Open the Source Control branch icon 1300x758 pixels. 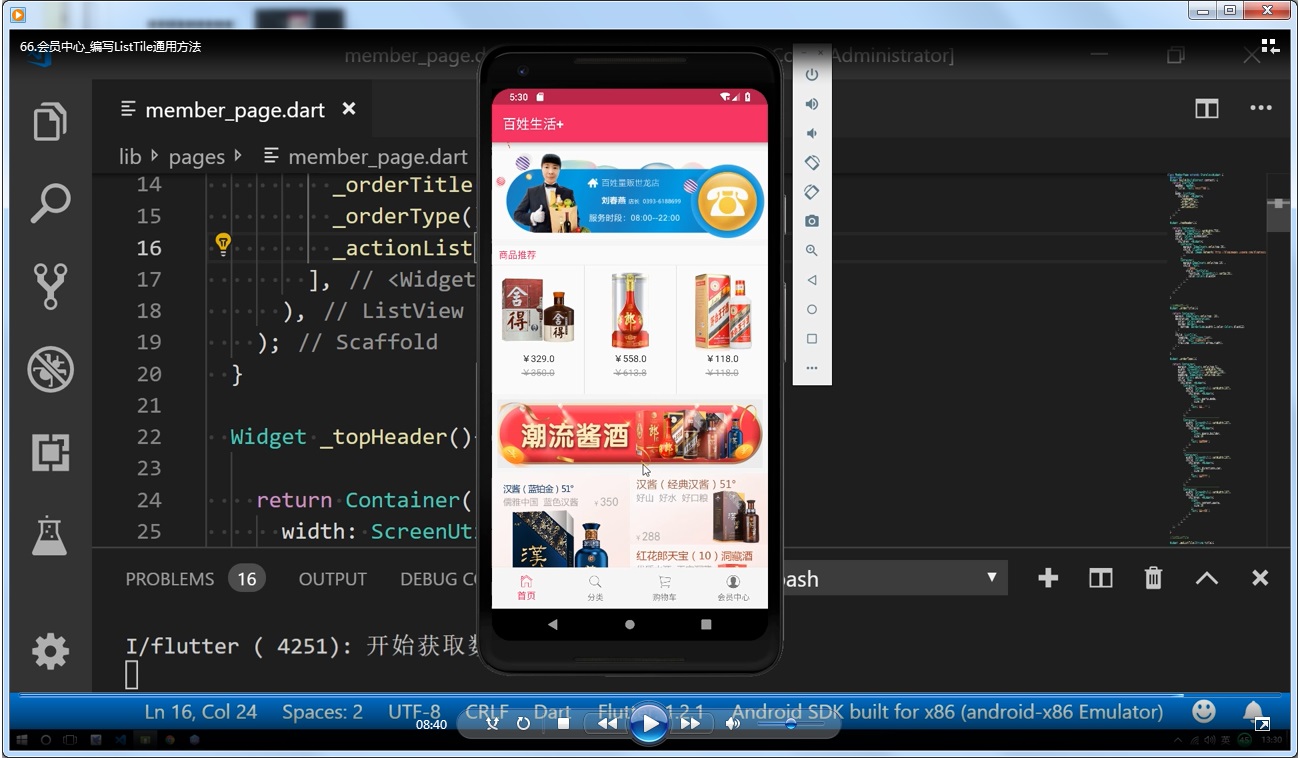50,286
